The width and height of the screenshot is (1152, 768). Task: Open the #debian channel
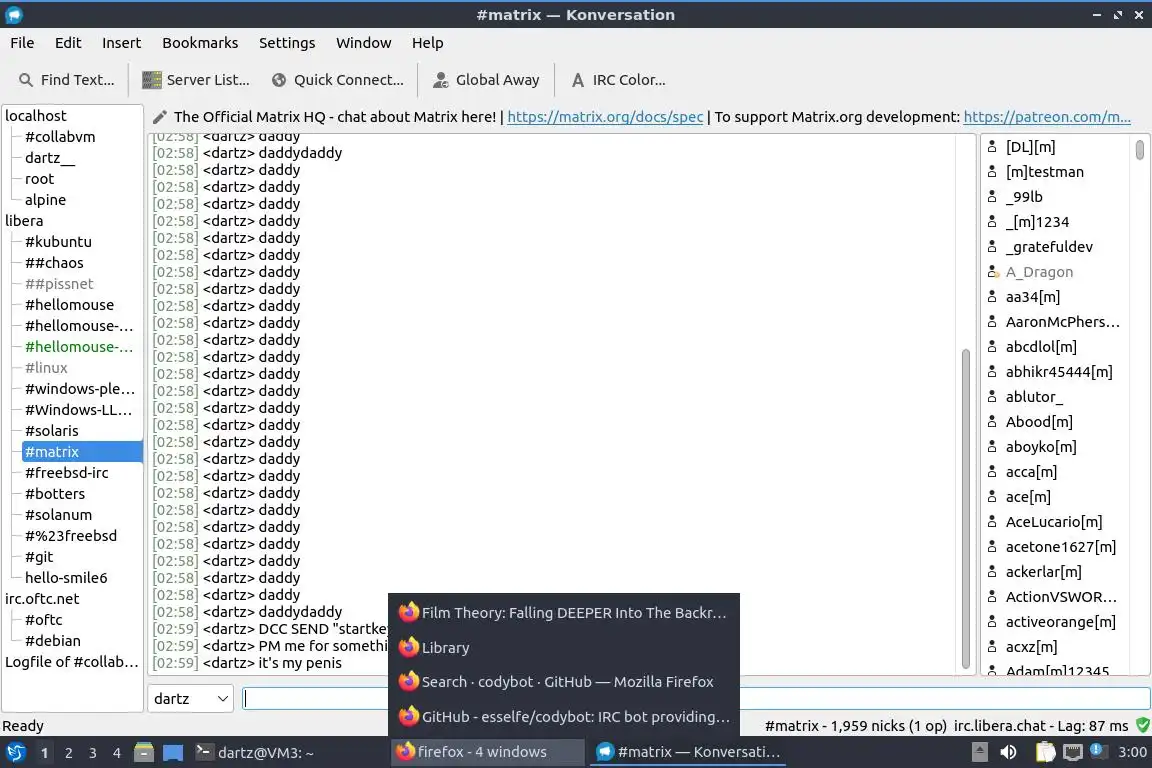pos(52,641)
